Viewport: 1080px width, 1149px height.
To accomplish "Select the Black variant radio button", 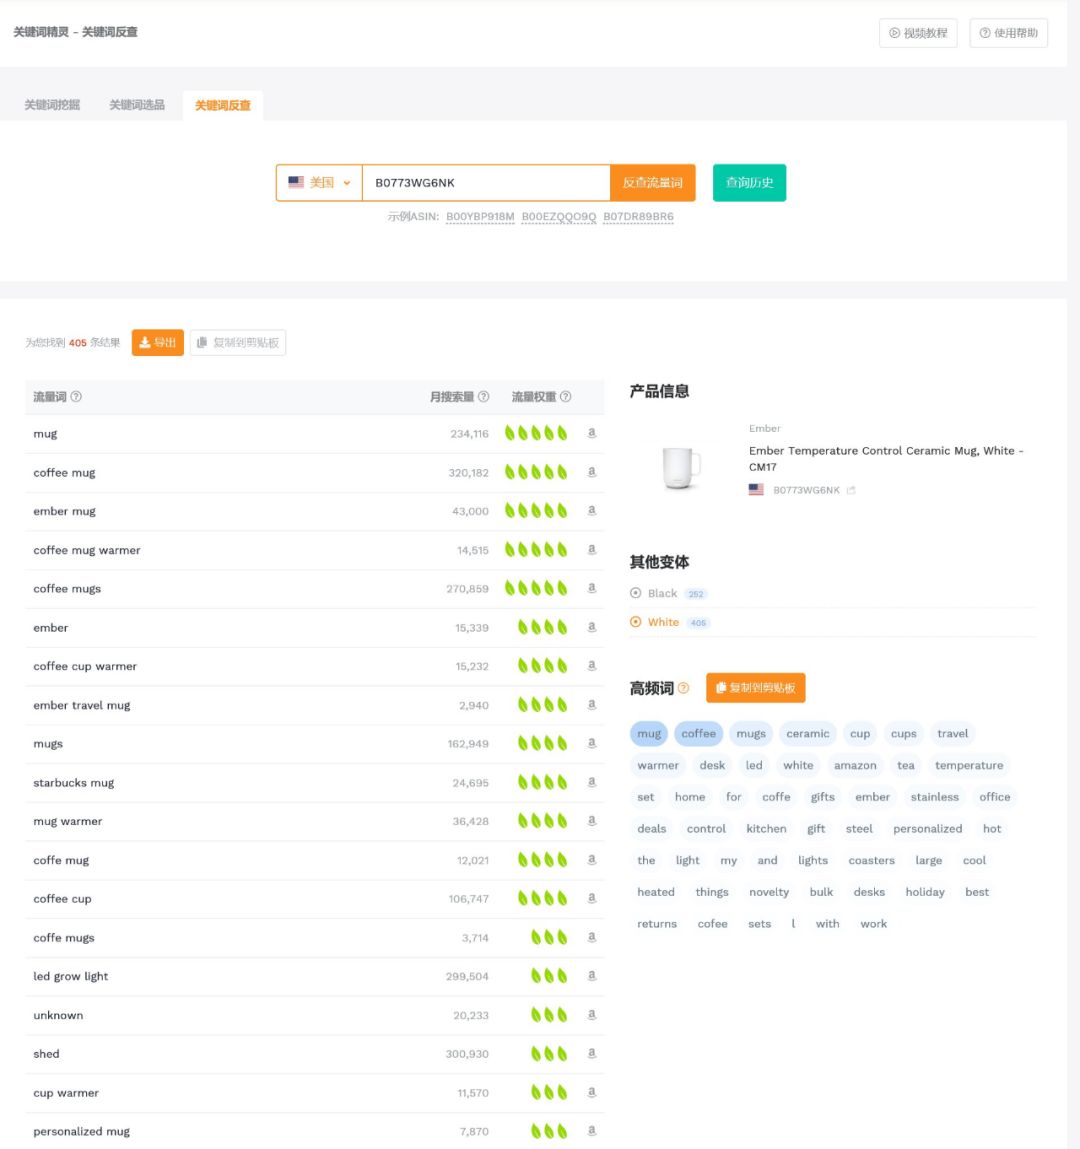I will click(635, 593).
